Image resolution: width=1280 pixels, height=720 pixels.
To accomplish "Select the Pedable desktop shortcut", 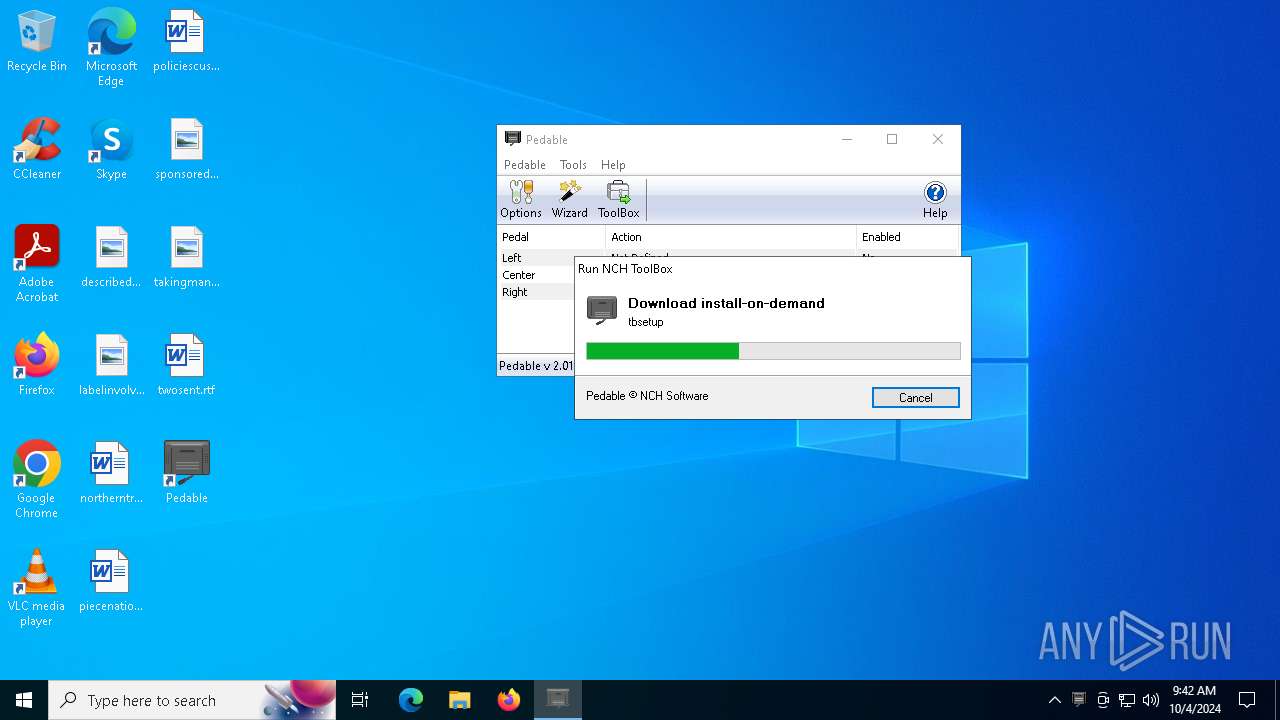I will point(186,474).
